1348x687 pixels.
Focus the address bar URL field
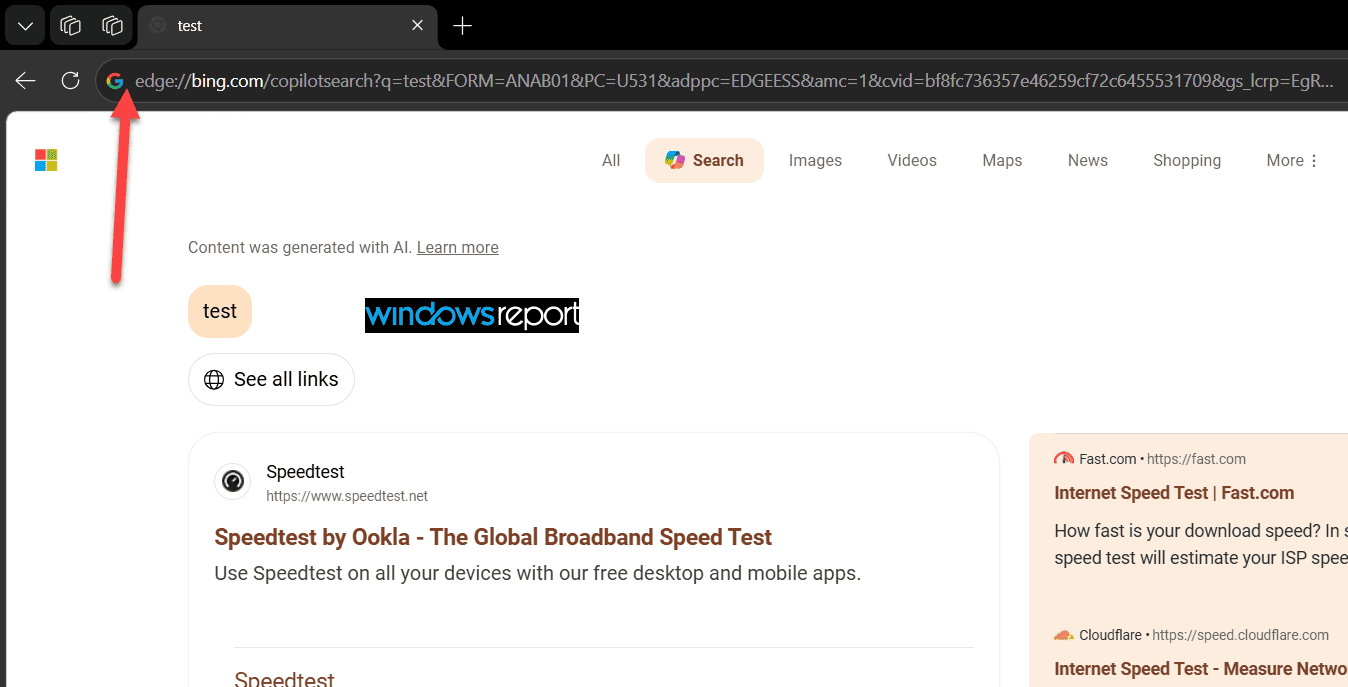(734, 81)
